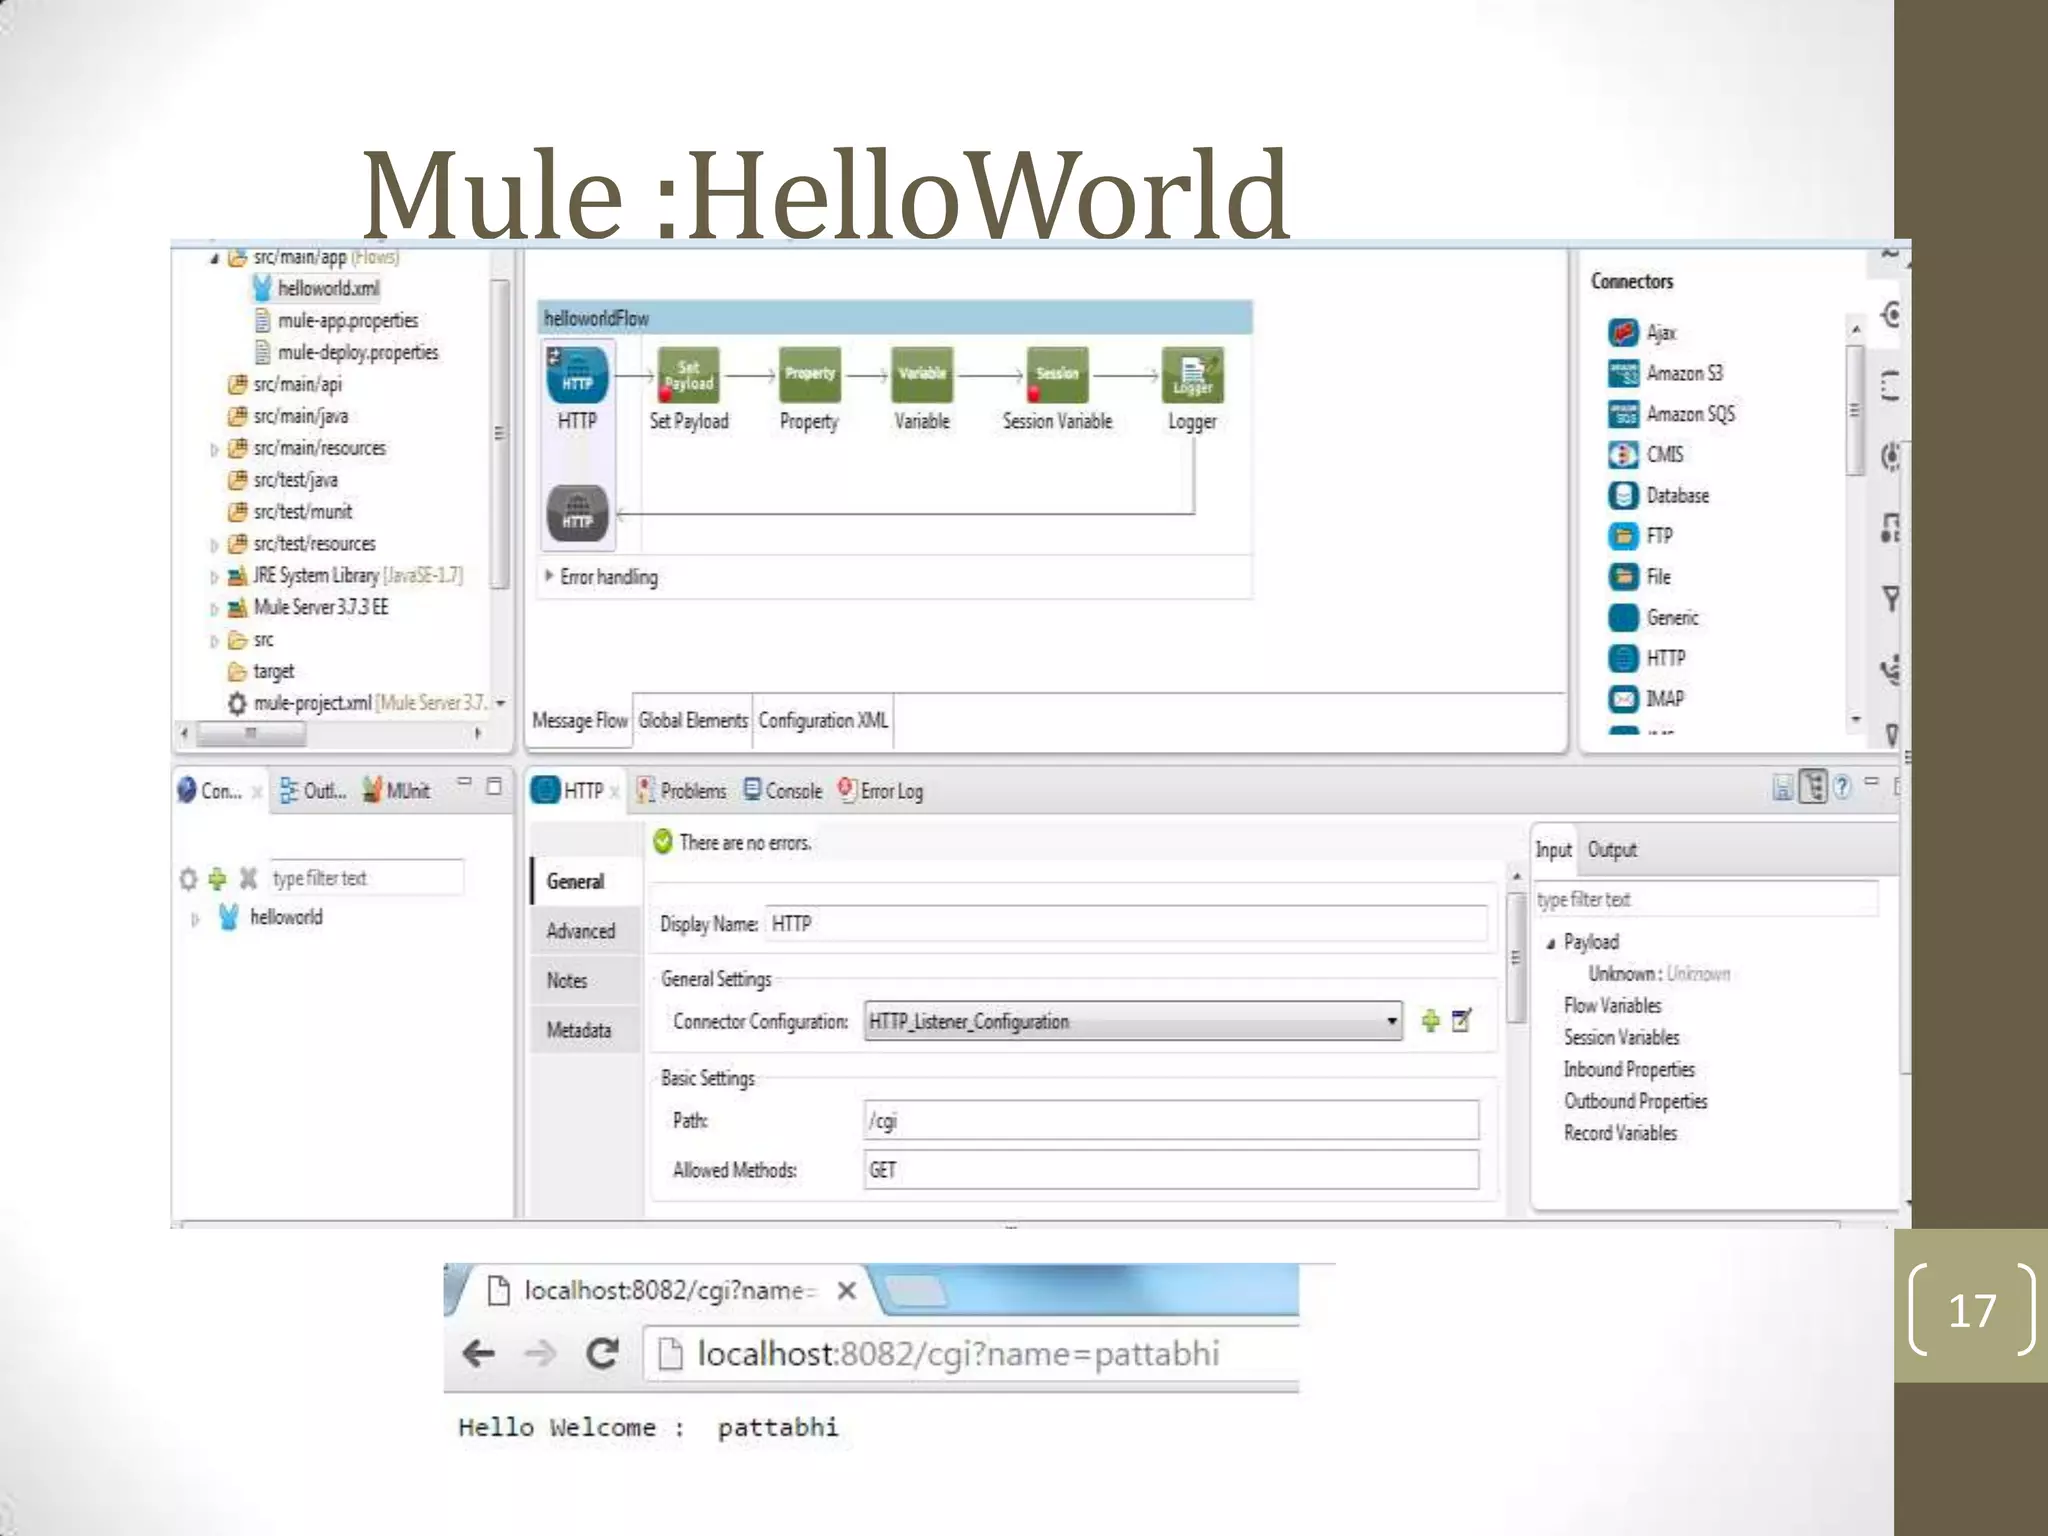
Task: Switch to Configuration XML tab
Action: [823, 720]
